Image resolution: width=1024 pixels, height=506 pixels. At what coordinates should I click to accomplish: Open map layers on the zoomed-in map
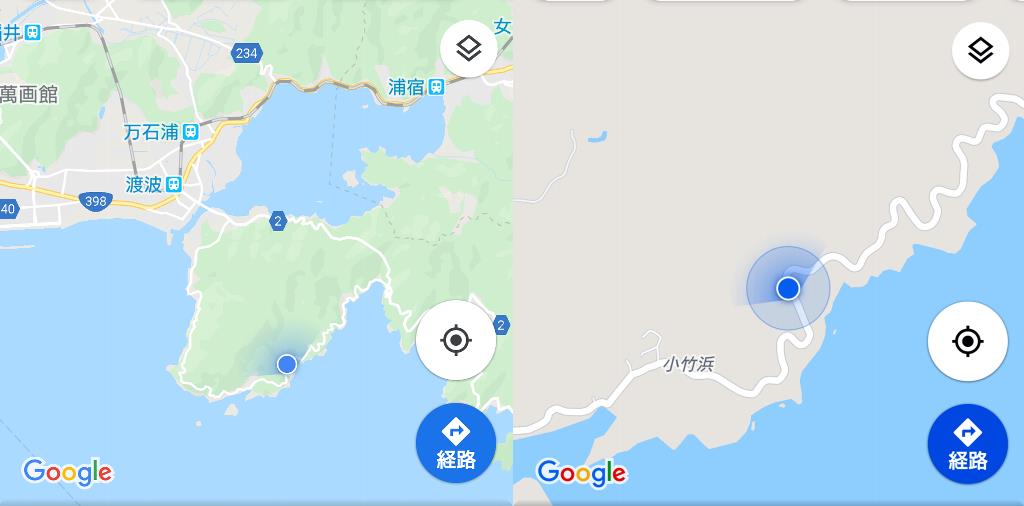(x=981, y=50)
